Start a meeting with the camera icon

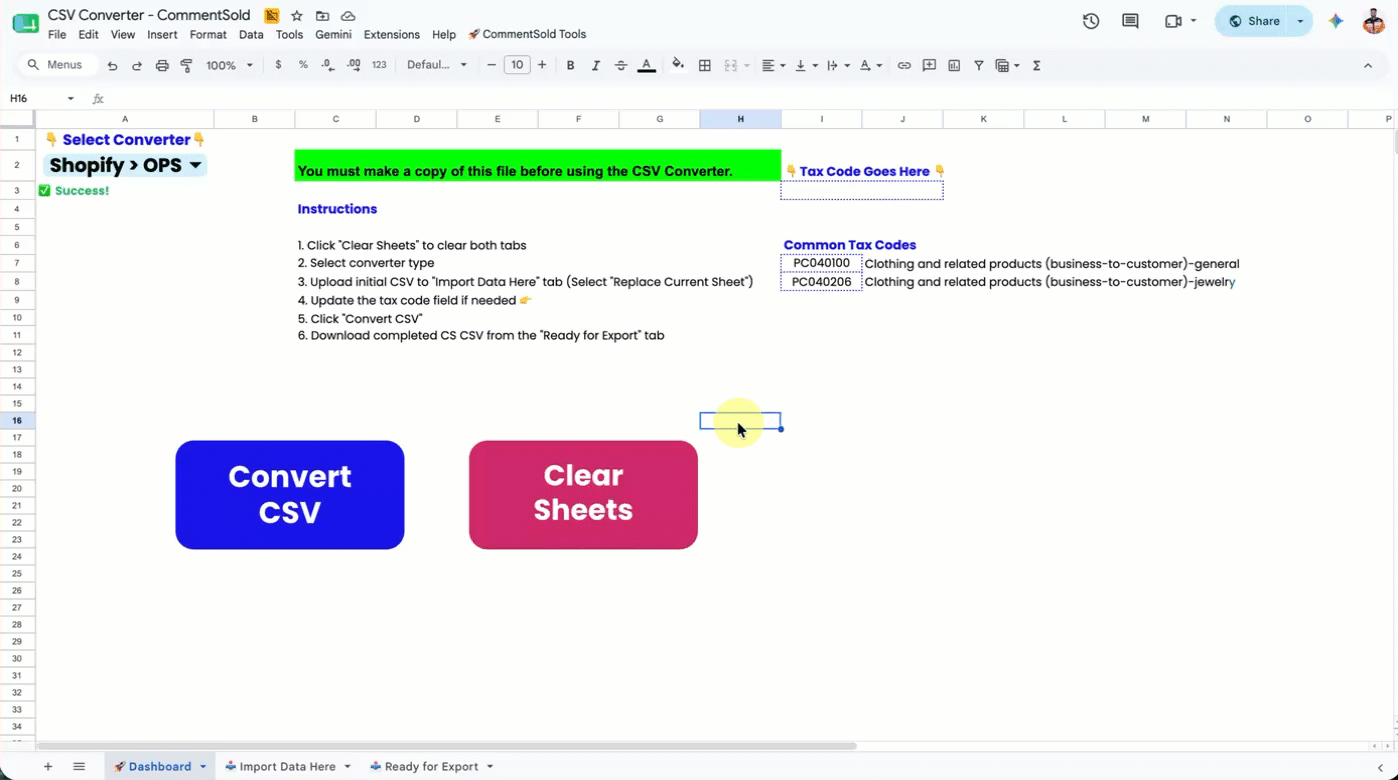[x=1174, y=21]
